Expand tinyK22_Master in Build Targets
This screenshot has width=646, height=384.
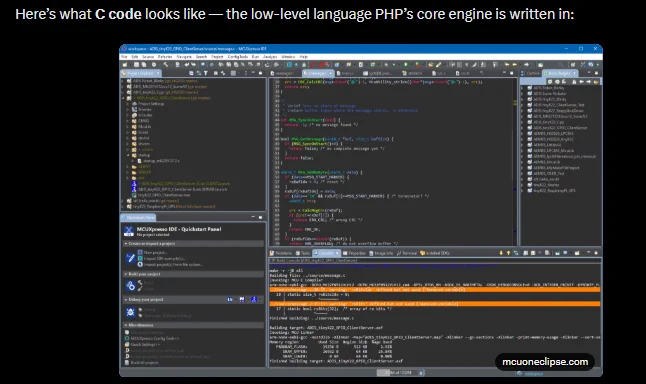(x=523, y=185)
